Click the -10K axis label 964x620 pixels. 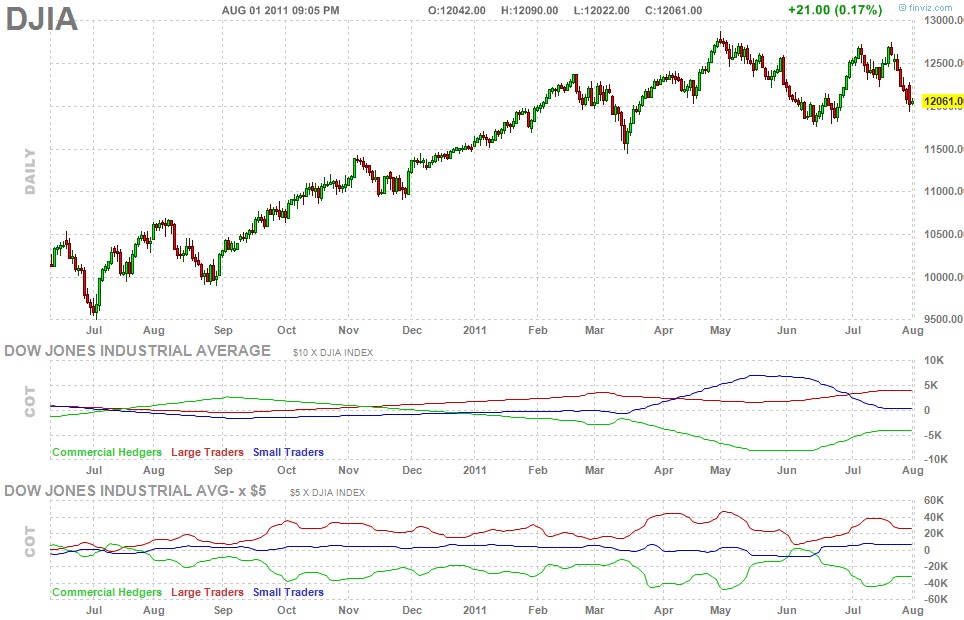point(936,459)
